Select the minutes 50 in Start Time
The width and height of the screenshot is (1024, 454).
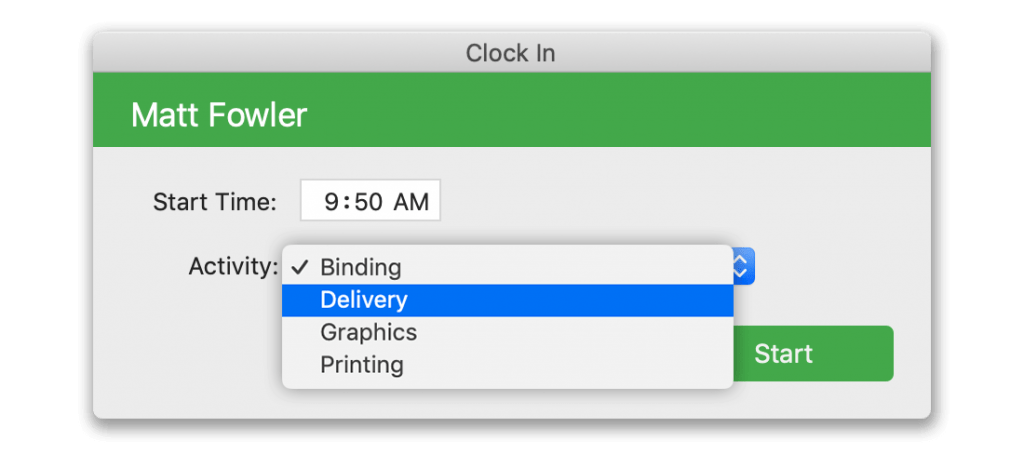click(368, 202)
